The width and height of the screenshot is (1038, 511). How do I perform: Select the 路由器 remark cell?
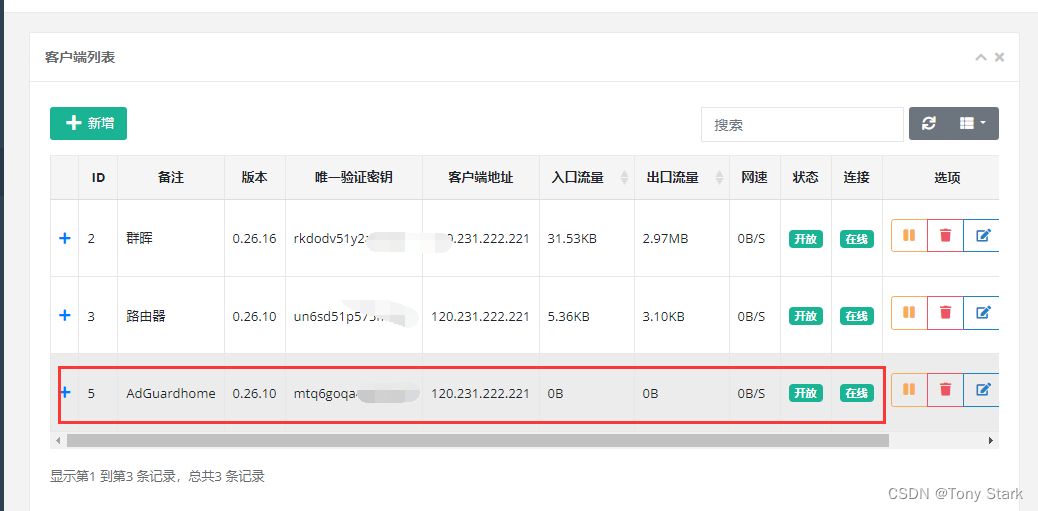click(171, 316)
